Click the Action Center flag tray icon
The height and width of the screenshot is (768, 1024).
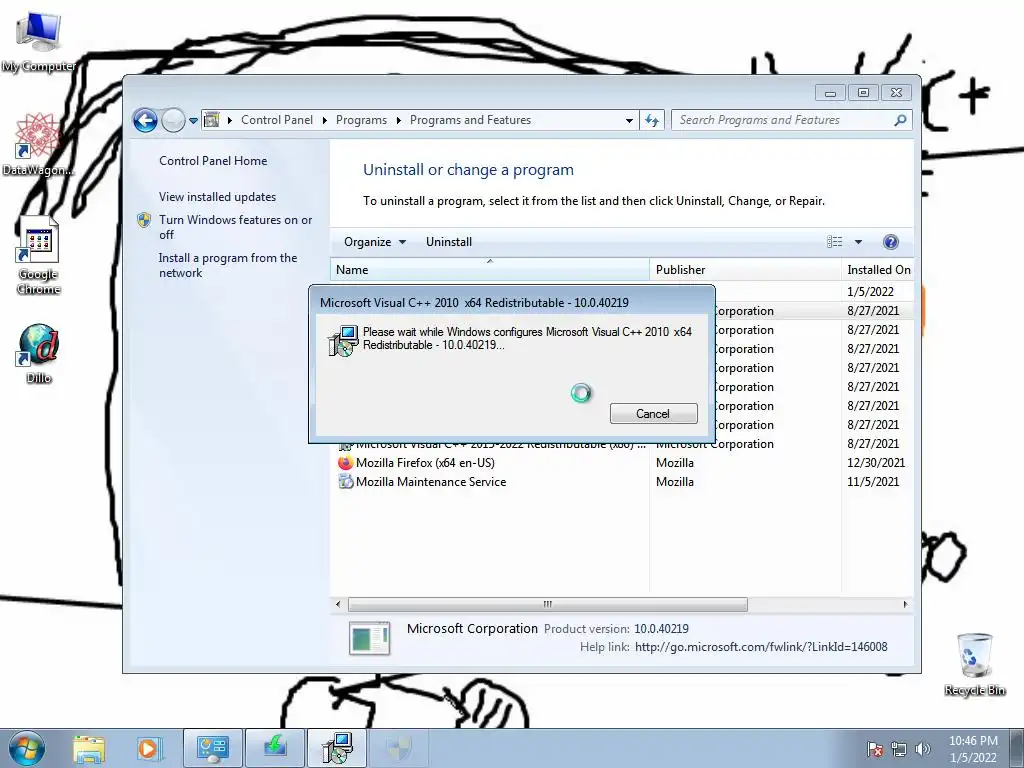tap(875, 749)
